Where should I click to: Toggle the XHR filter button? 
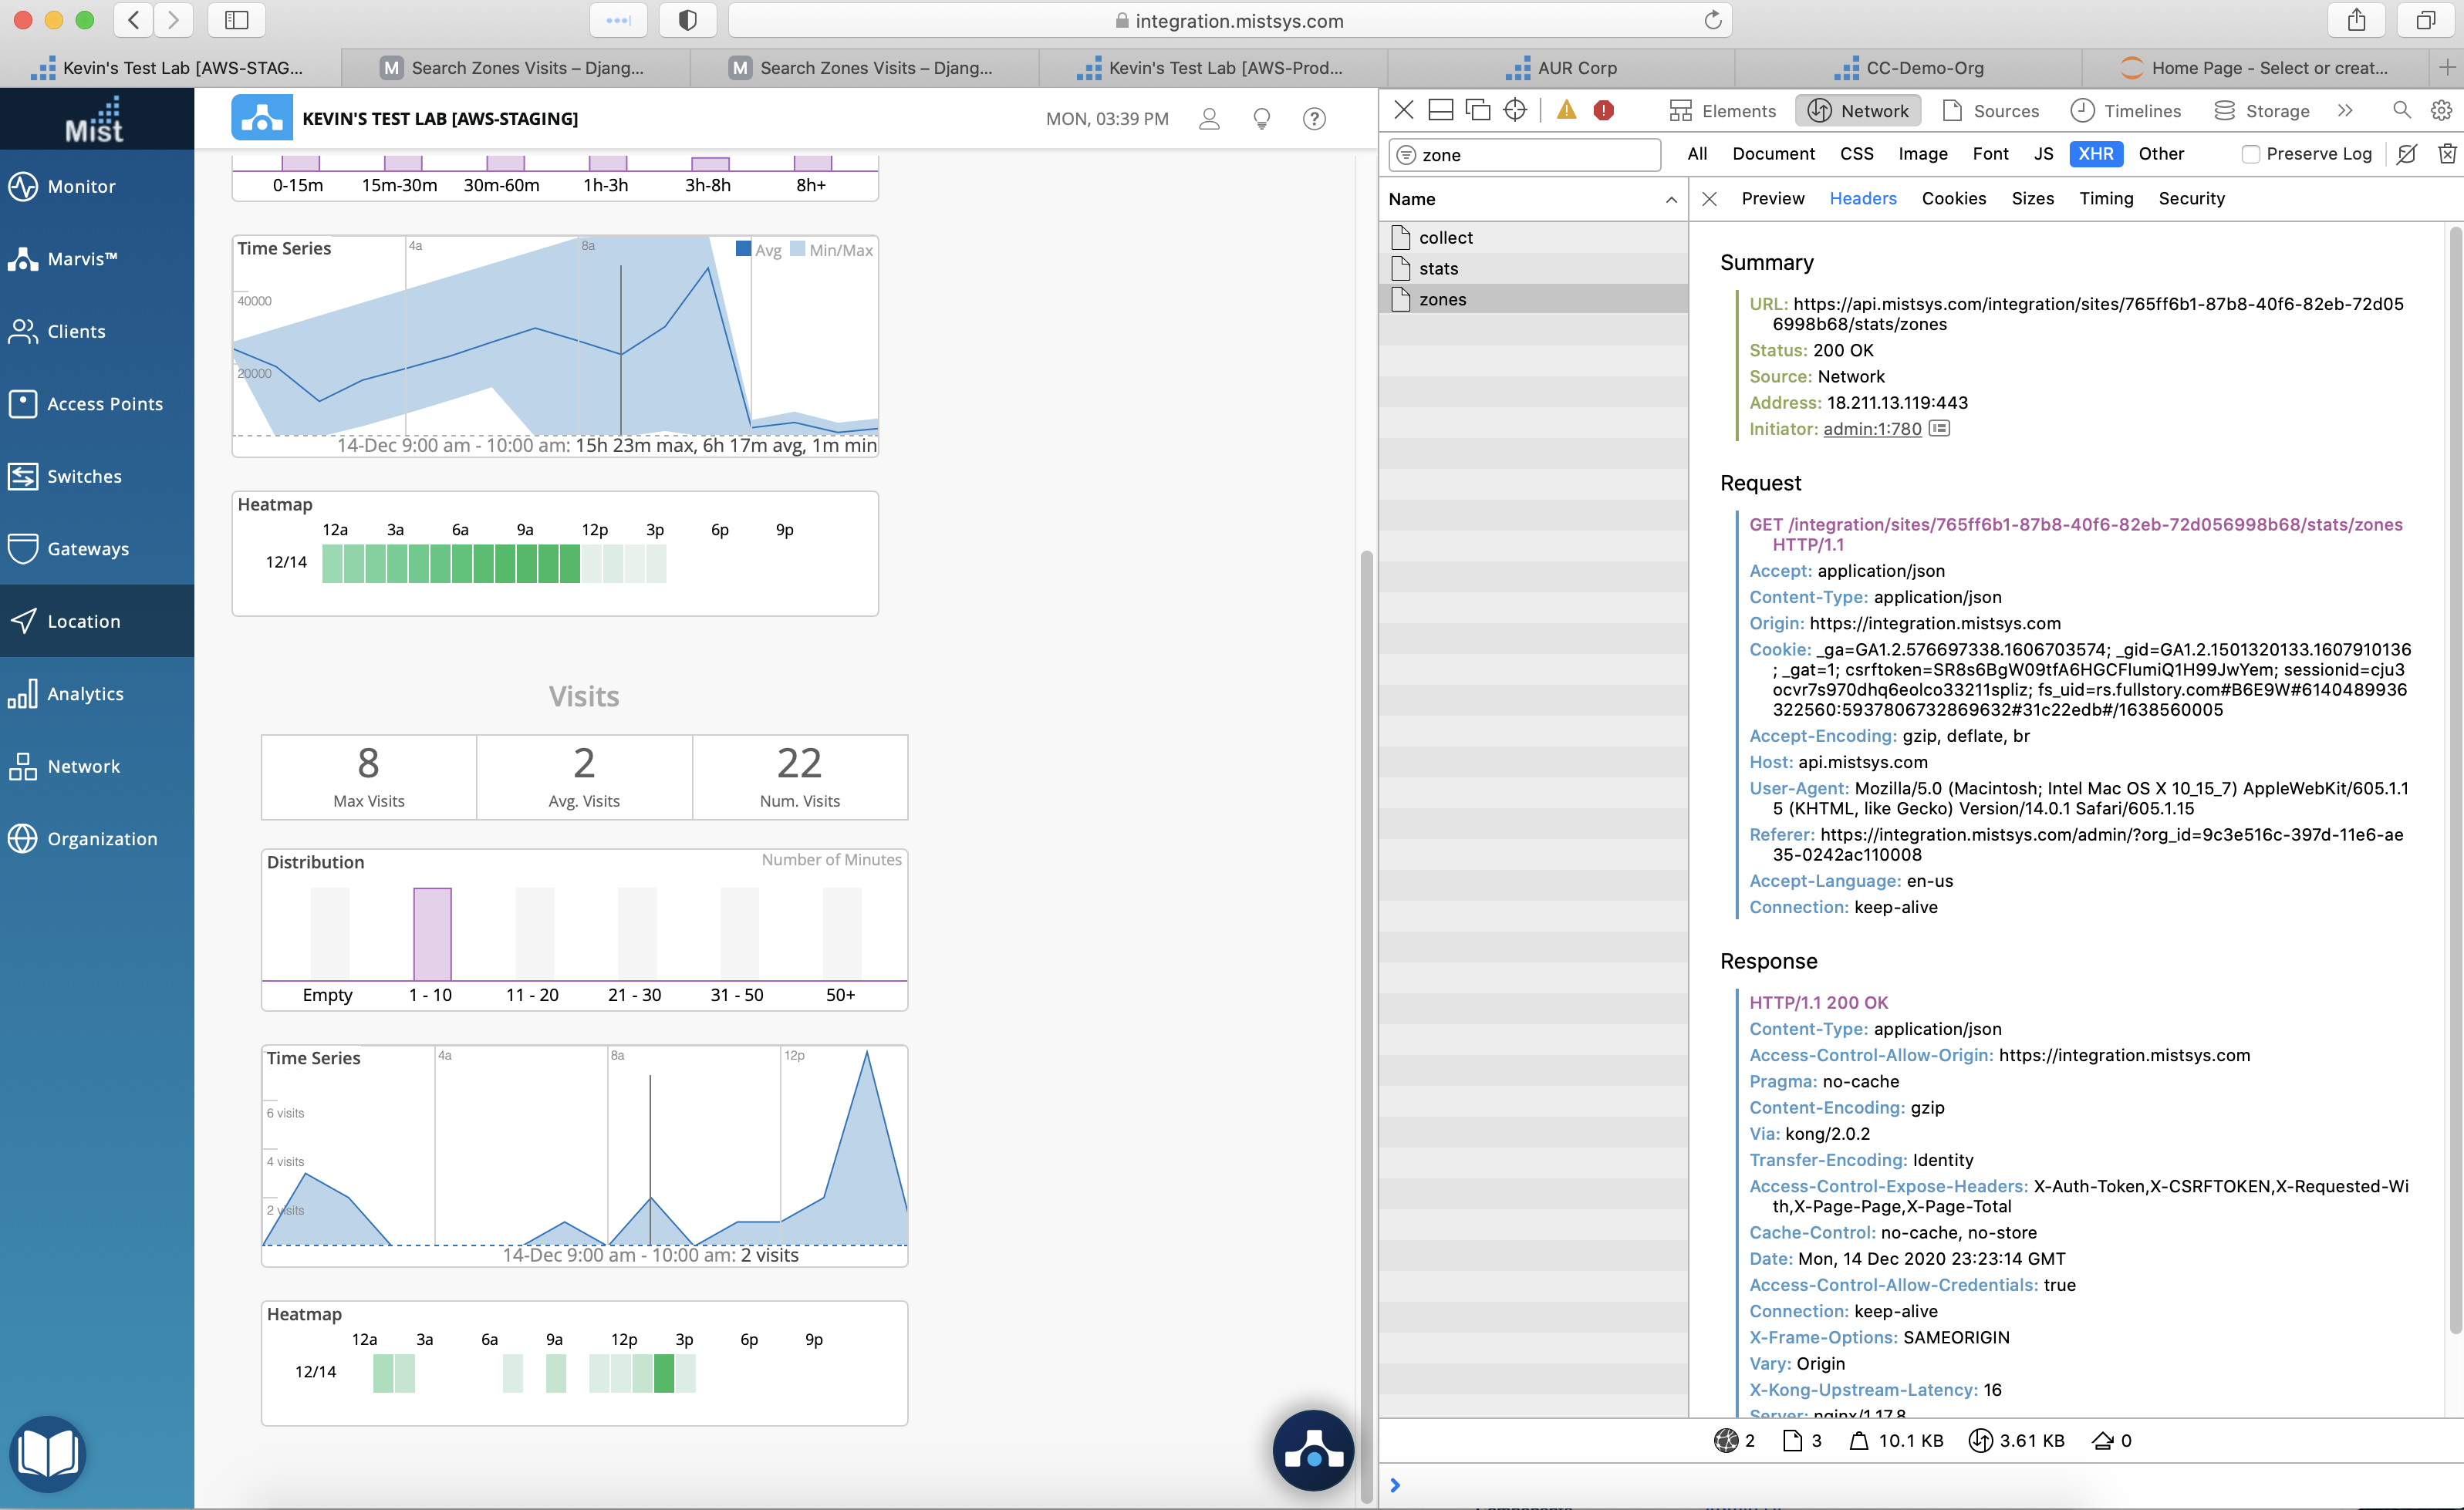pos(2095,154)
